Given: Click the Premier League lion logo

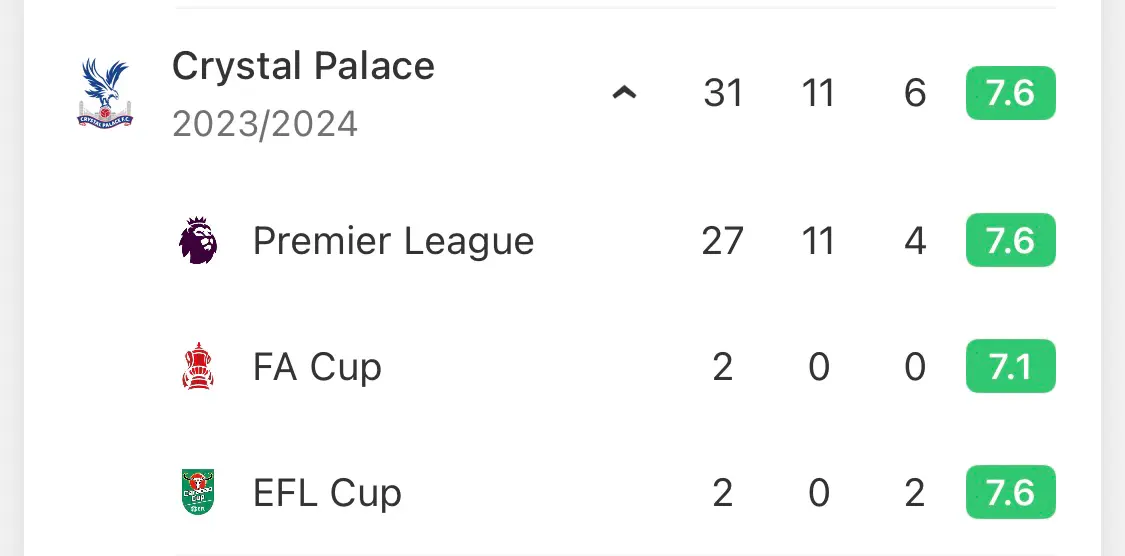Looking at the screenshot, I should coord(197,240).
